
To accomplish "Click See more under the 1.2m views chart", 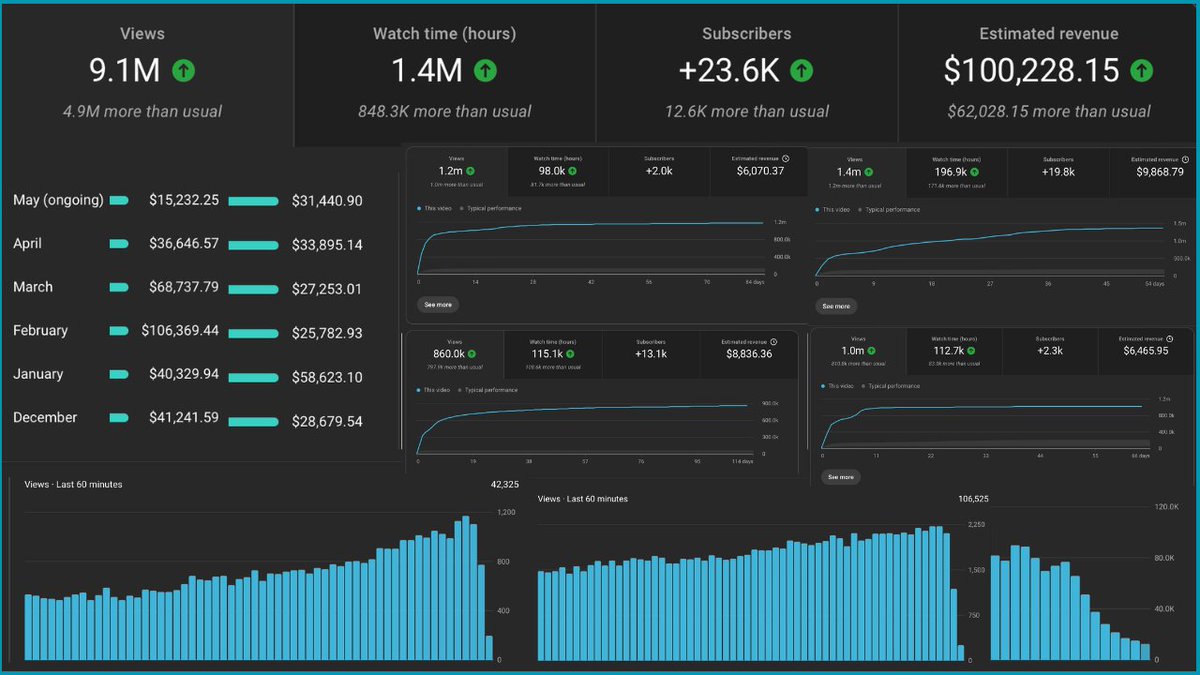I will pos(437,304).
